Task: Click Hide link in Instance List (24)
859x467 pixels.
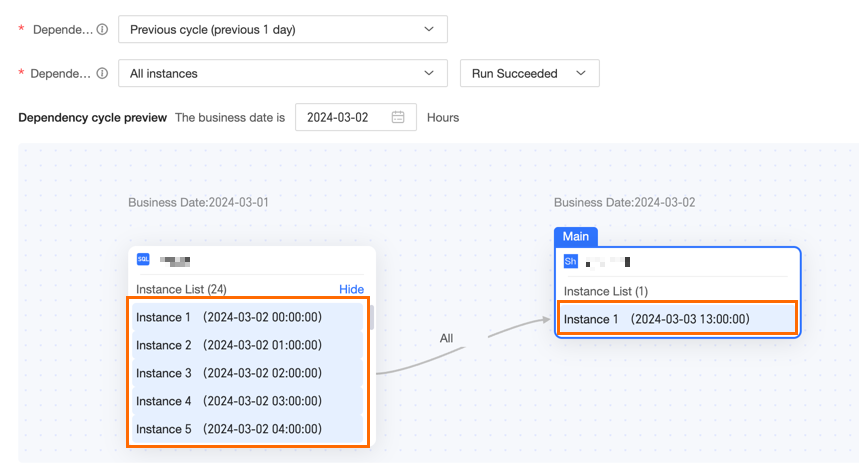Action: click(351, 289)
